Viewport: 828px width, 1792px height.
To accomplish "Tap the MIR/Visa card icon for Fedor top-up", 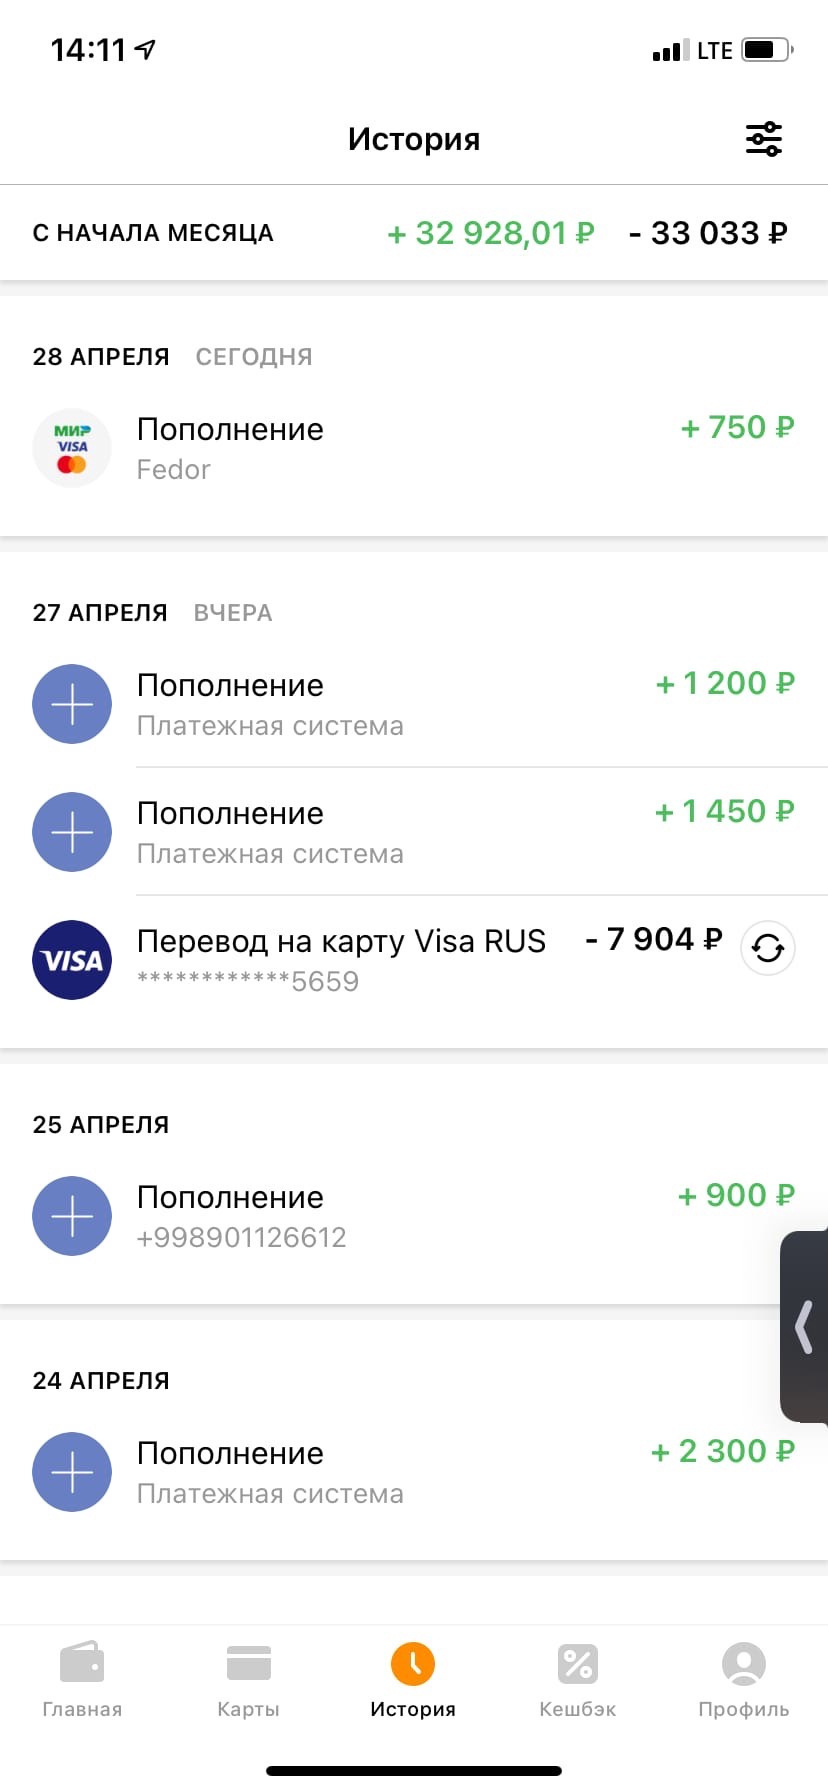I will click(72, 448).
